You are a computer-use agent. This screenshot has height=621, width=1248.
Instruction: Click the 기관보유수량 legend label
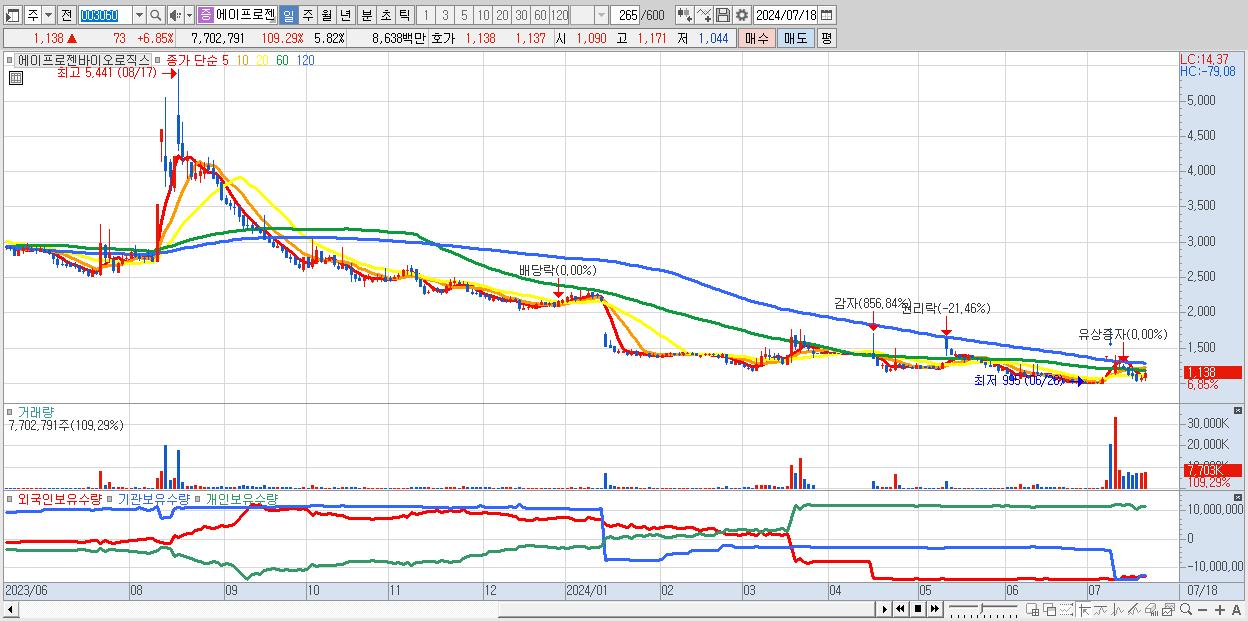(x=154, y=498)
